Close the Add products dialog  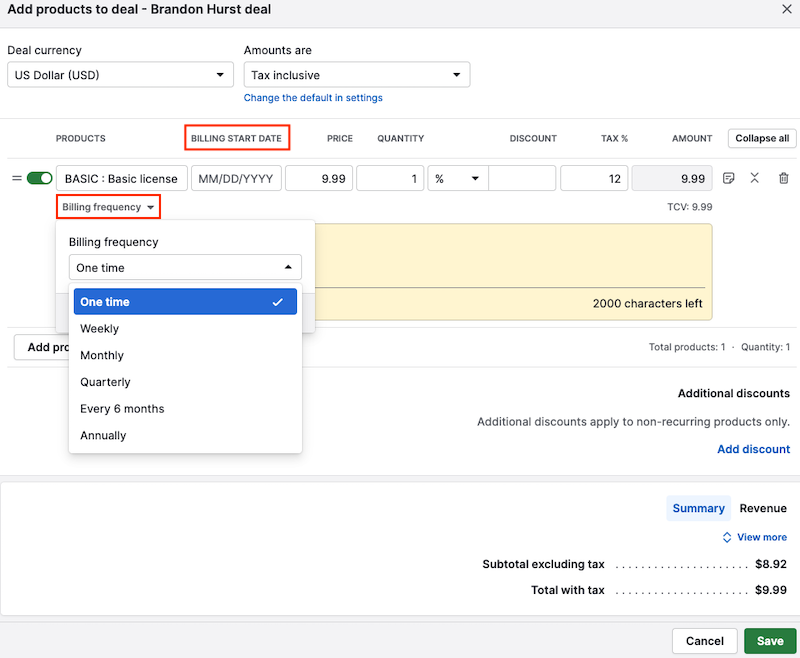point(785,11)
